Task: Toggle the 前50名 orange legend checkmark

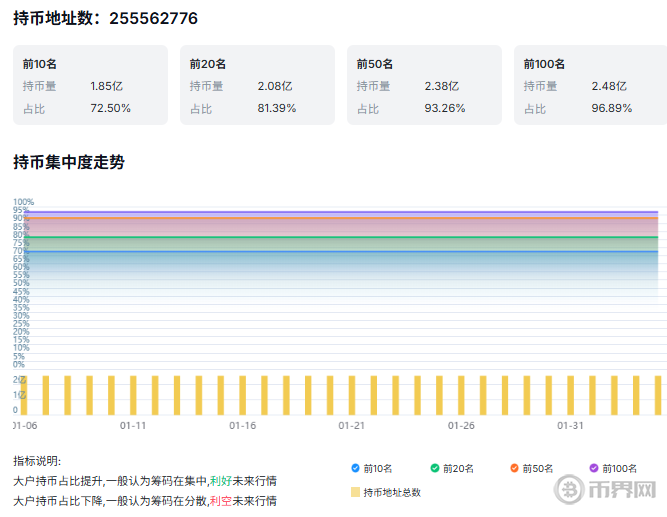Action: 514,468
